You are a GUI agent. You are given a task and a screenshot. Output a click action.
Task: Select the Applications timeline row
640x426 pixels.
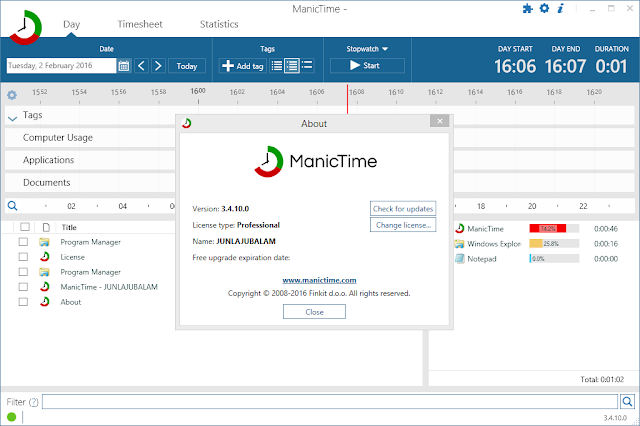91,160
